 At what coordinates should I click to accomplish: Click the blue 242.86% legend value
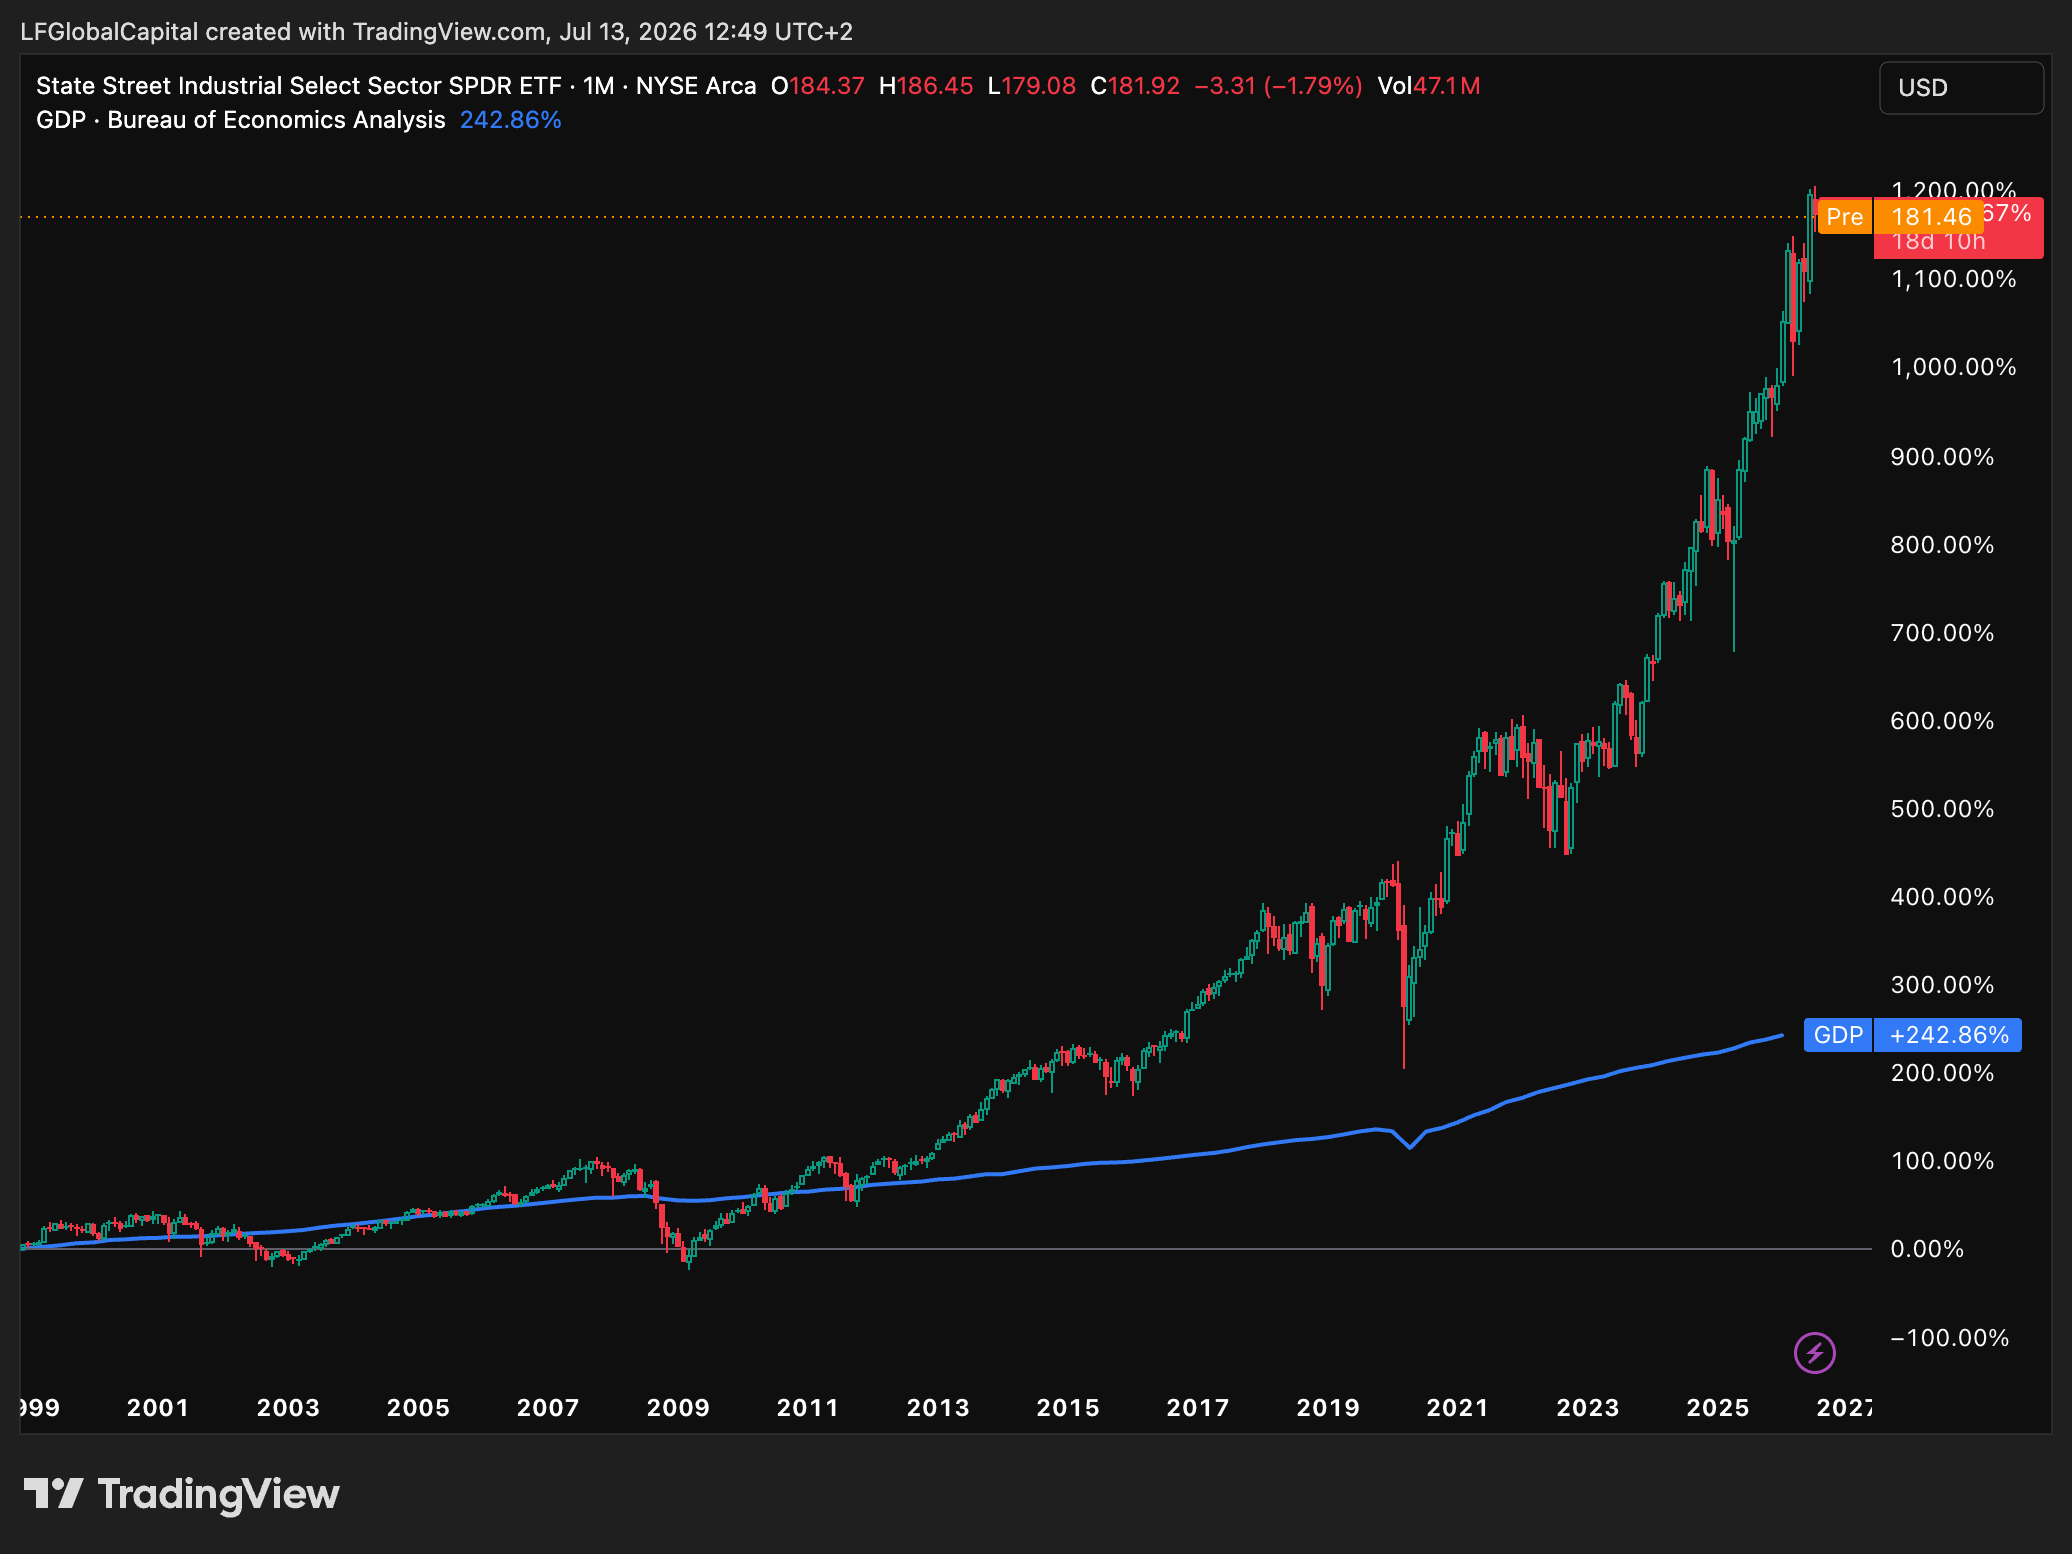pos(511,120)
